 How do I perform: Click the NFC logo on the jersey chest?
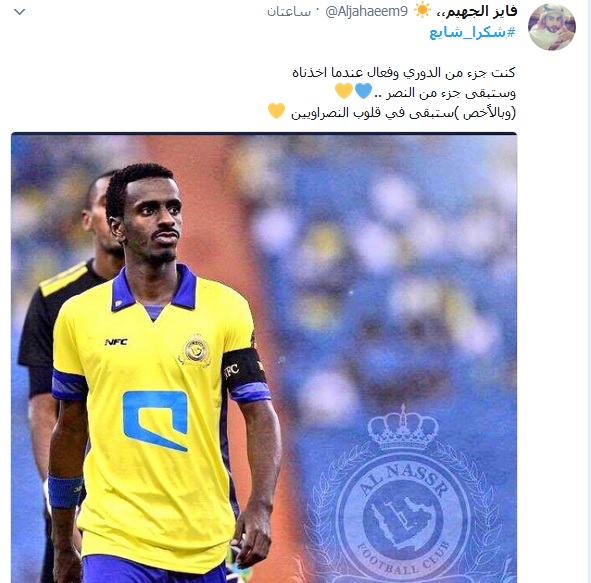(116, 342)
